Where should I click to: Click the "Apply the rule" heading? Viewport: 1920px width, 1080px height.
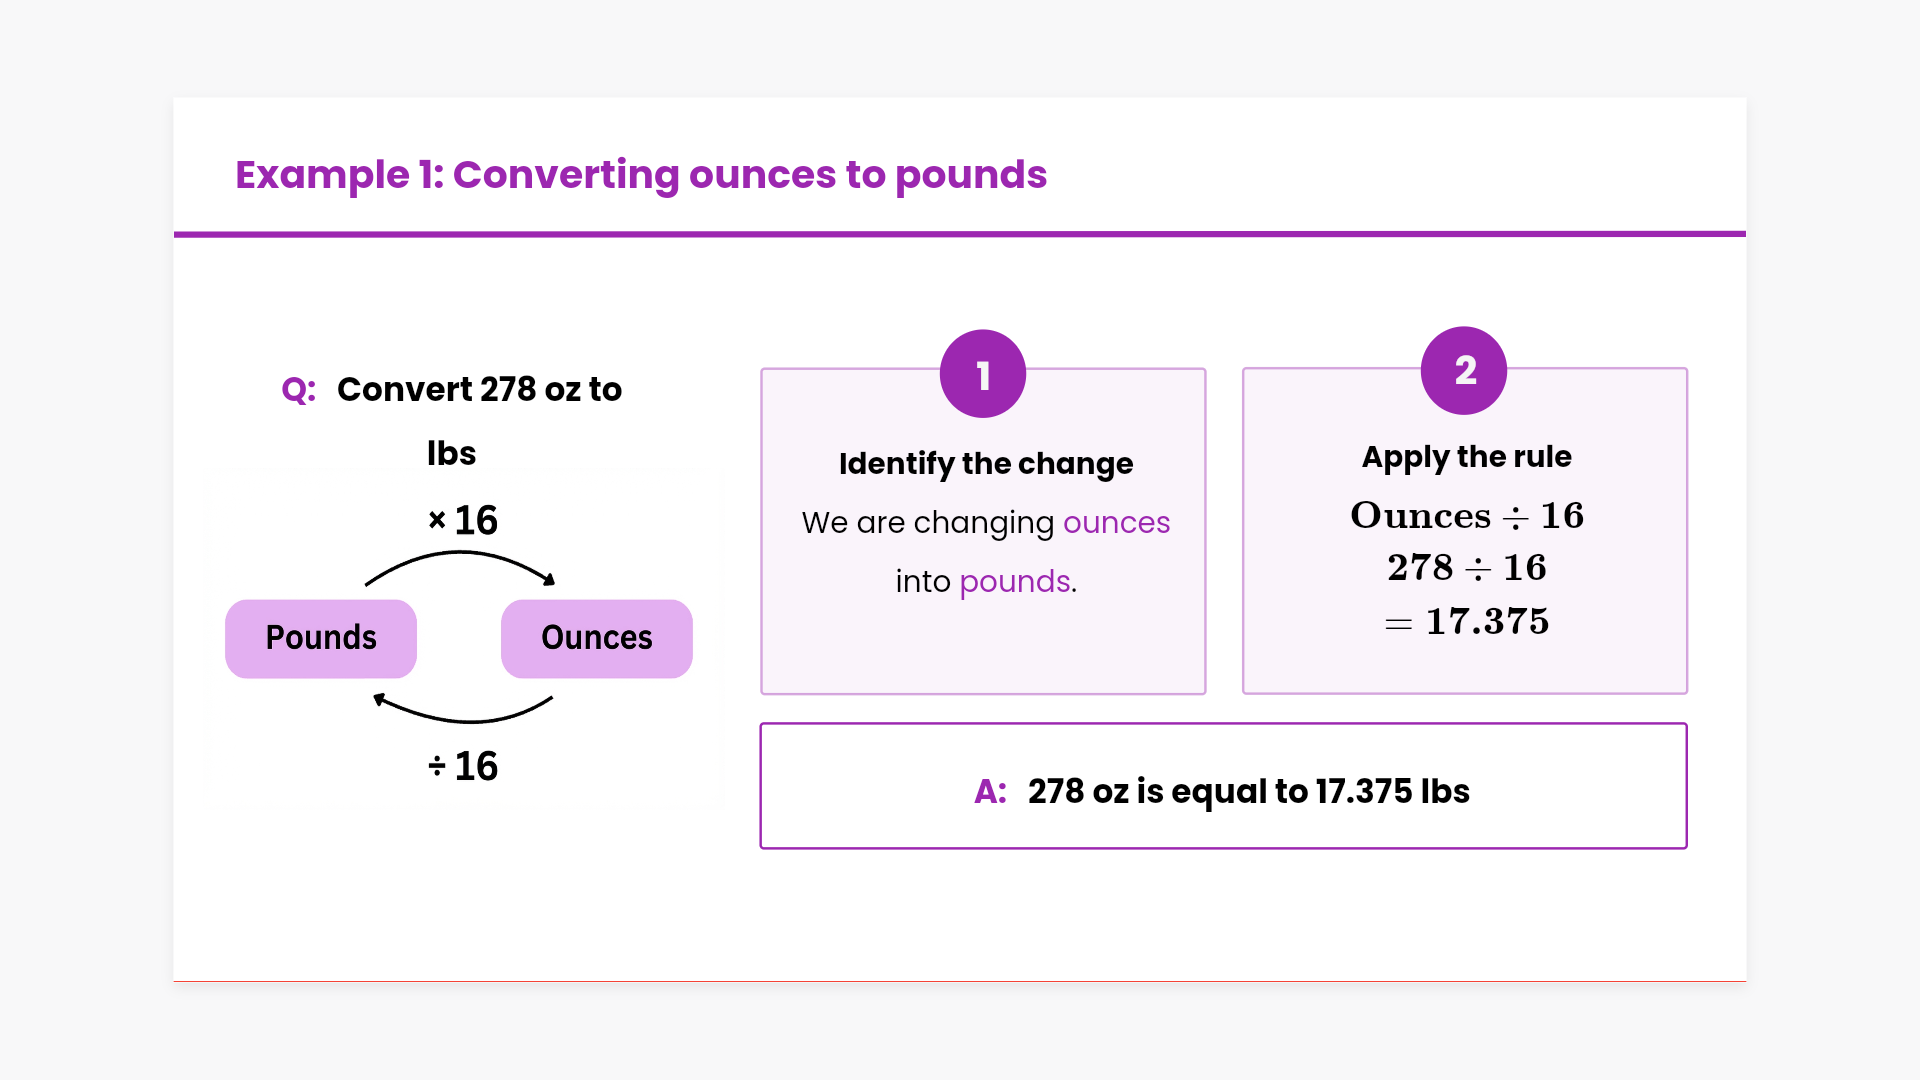coord(1466,457)
